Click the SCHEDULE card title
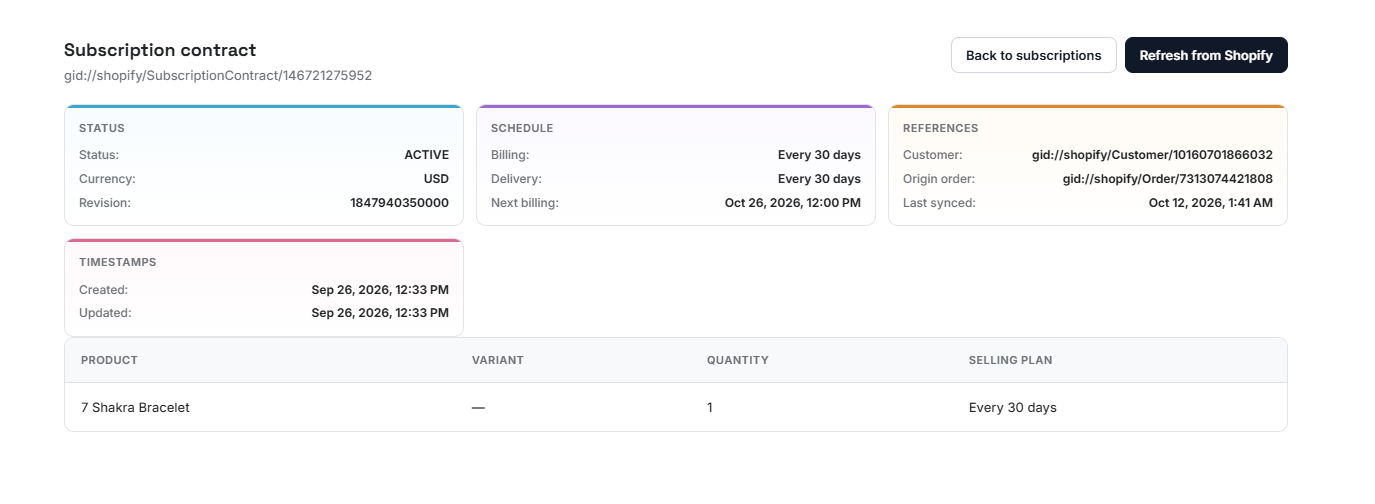Screen dimensions: 1375x504 click(522, 128)
